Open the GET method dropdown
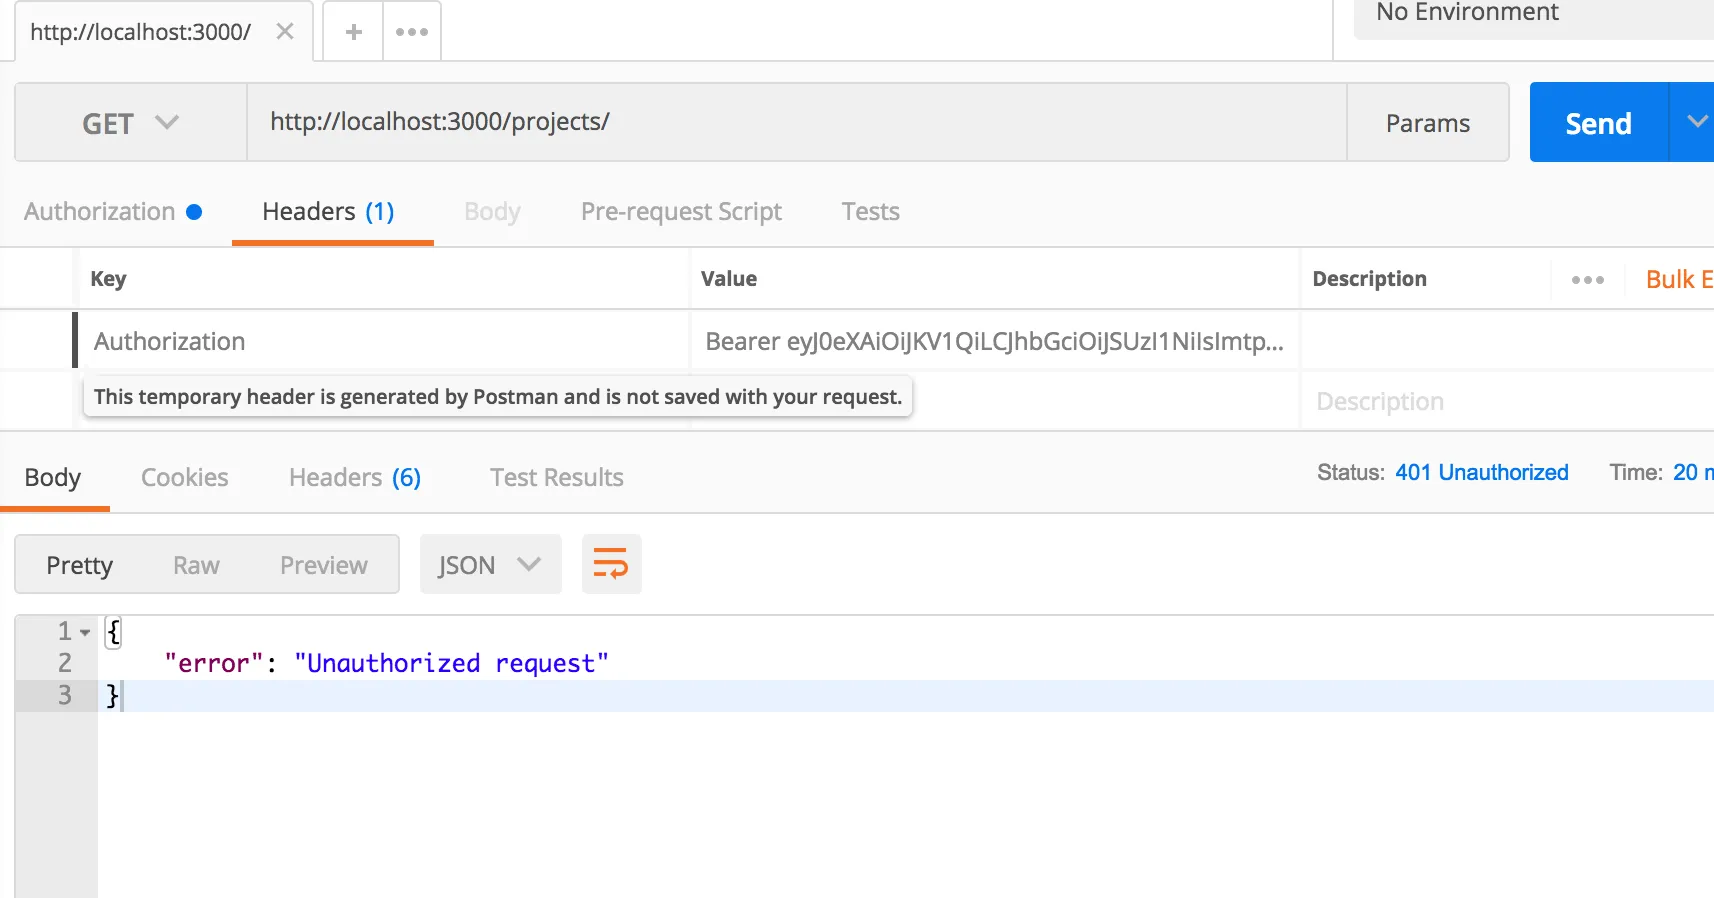Screen dimensions: 1714x898 pyautogui.click(x=130, y=123)
